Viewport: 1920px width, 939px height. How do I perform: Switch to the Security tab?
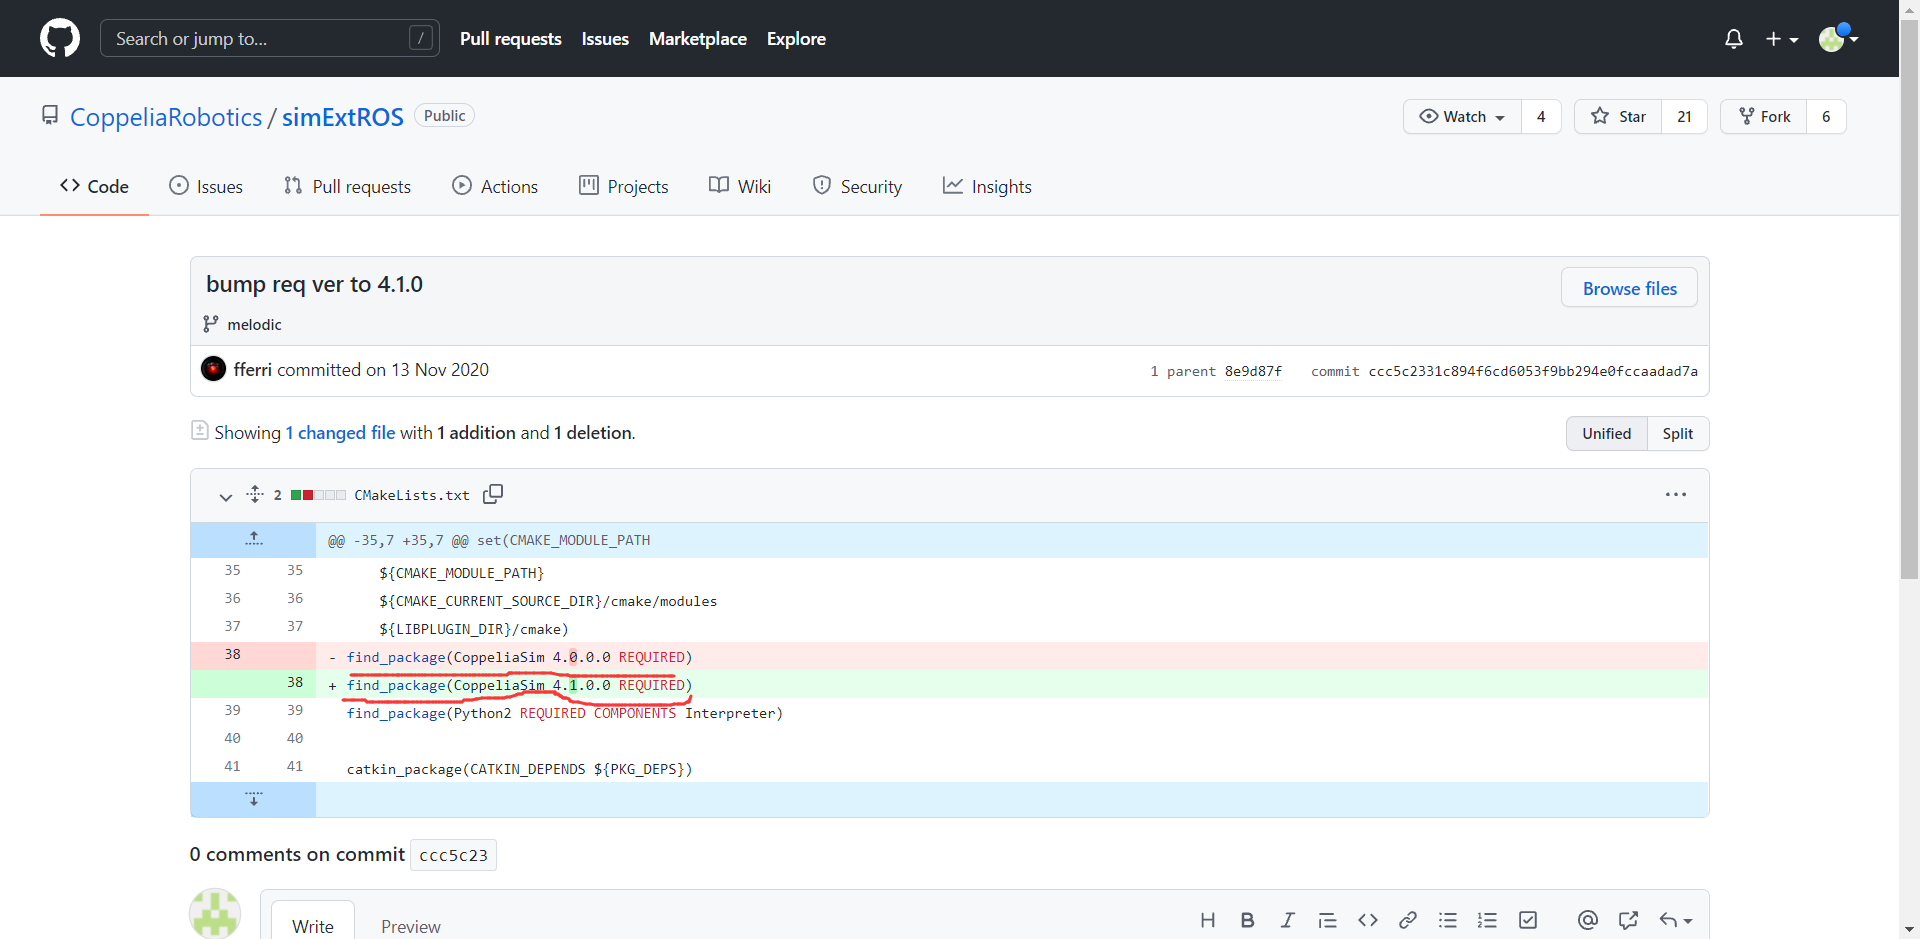(x=857, y=186)
